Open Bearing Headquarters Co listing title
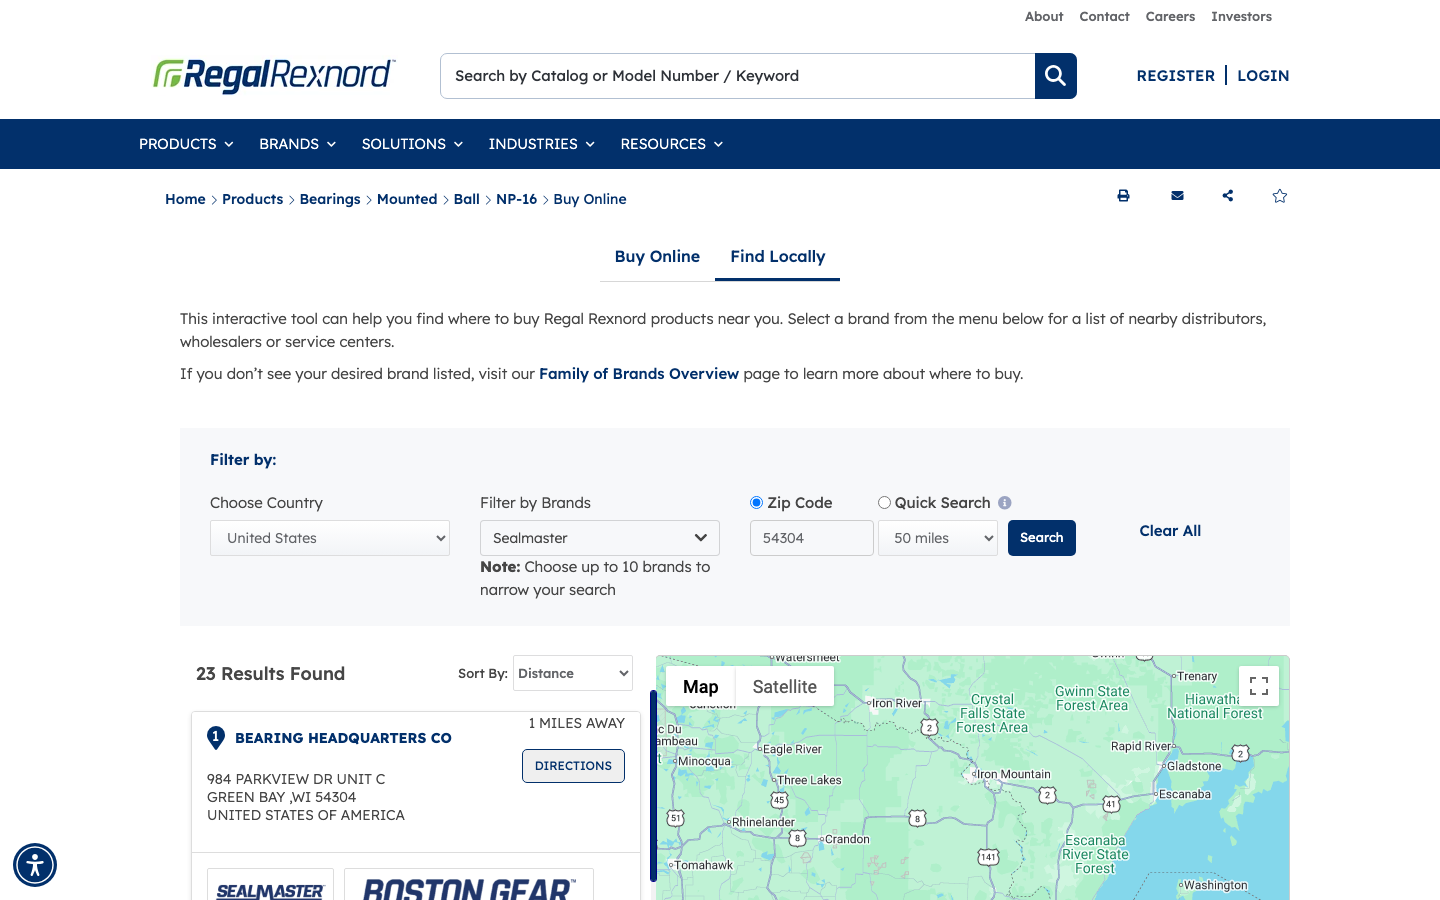The width and height of the screenshot is (1440, 900). point(343,738)
